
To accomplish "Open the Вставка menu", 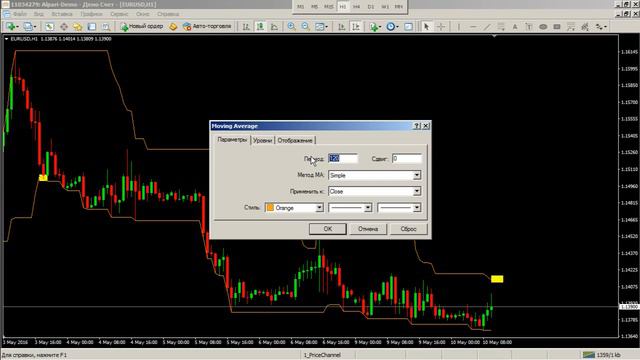I will (x=62, y=14).
